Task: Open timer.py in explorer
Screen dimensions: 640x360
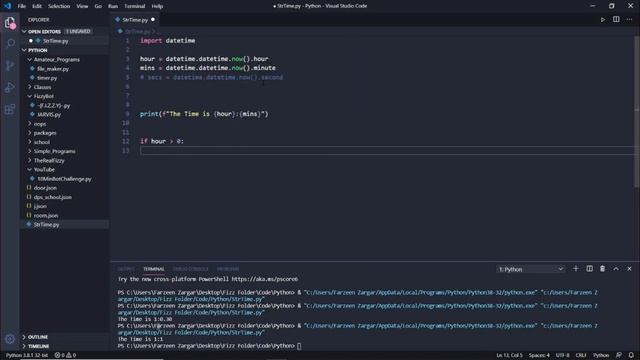Action: tap(47, 78)
